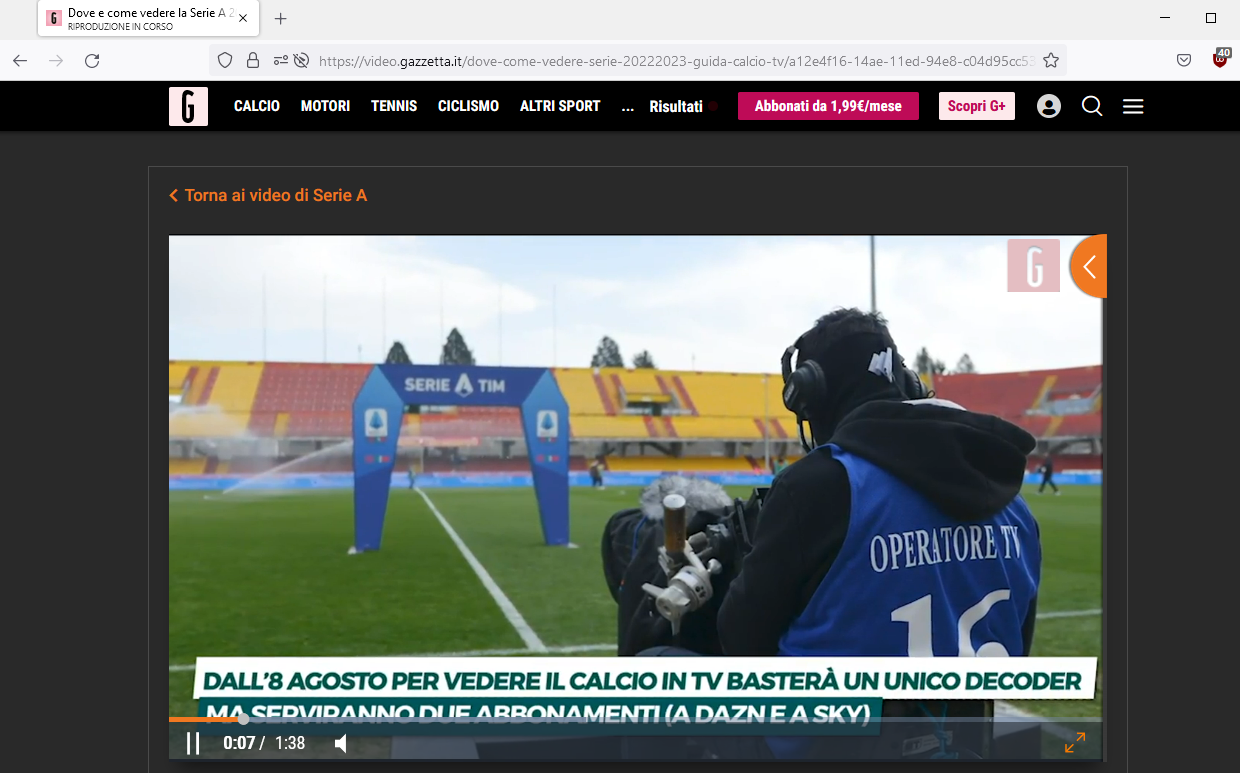Screen dimensions: 1240x773
Task: Pause the video playback
Action: click(x=193, y=743)
